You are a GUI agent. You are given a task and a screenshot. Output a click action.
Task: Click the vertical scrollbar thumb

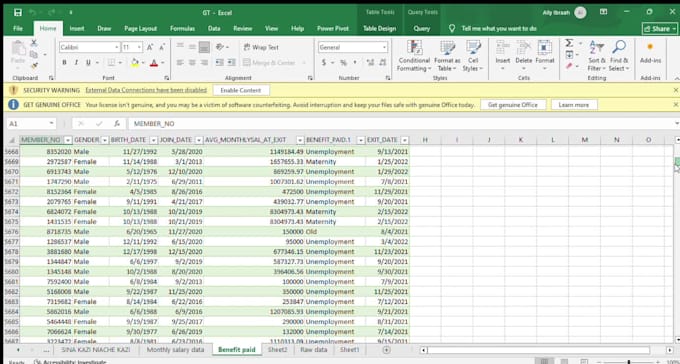(x=677, y=161)
